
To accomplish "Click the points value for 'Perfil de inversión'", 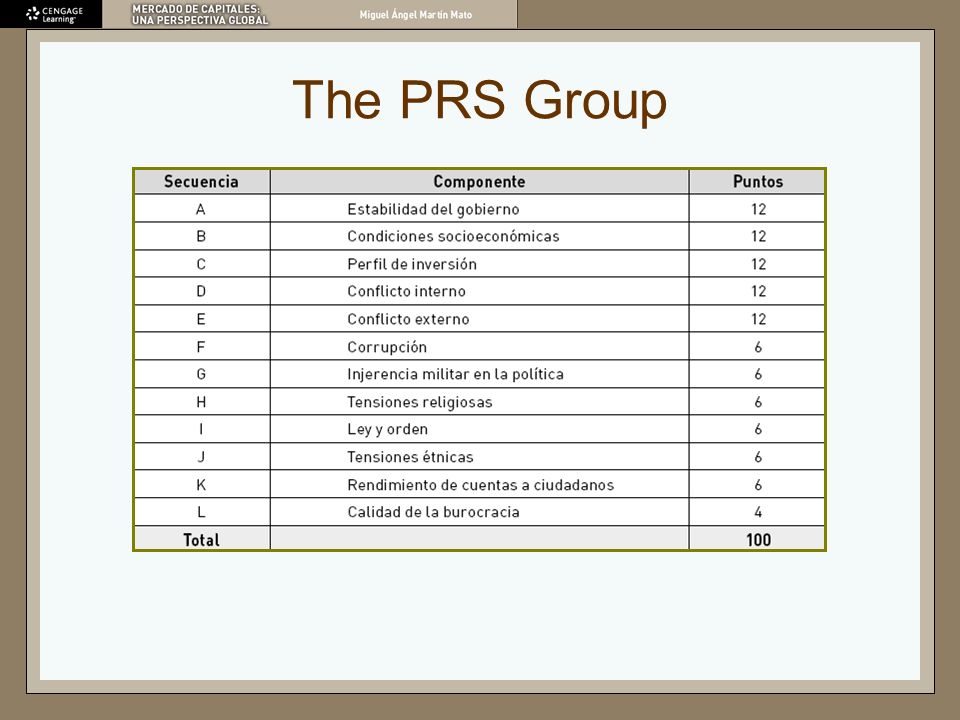I will (x=759, y=264).
